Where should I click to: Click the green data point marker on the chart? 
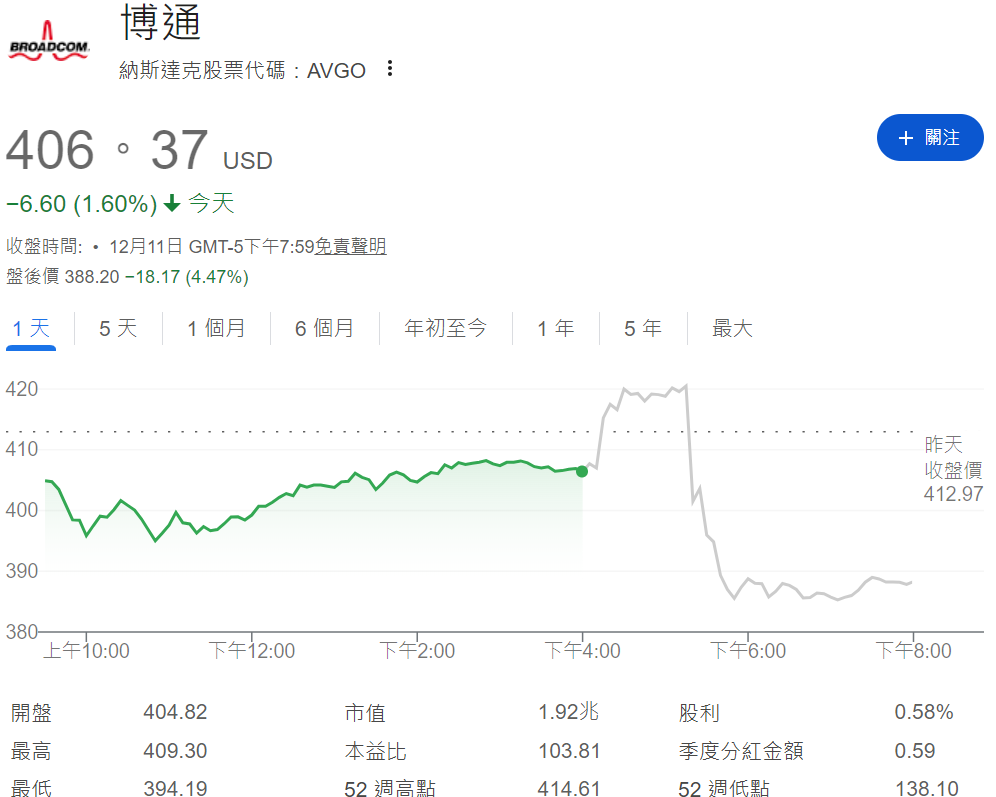pyautogui.click(x=581, y=471)
